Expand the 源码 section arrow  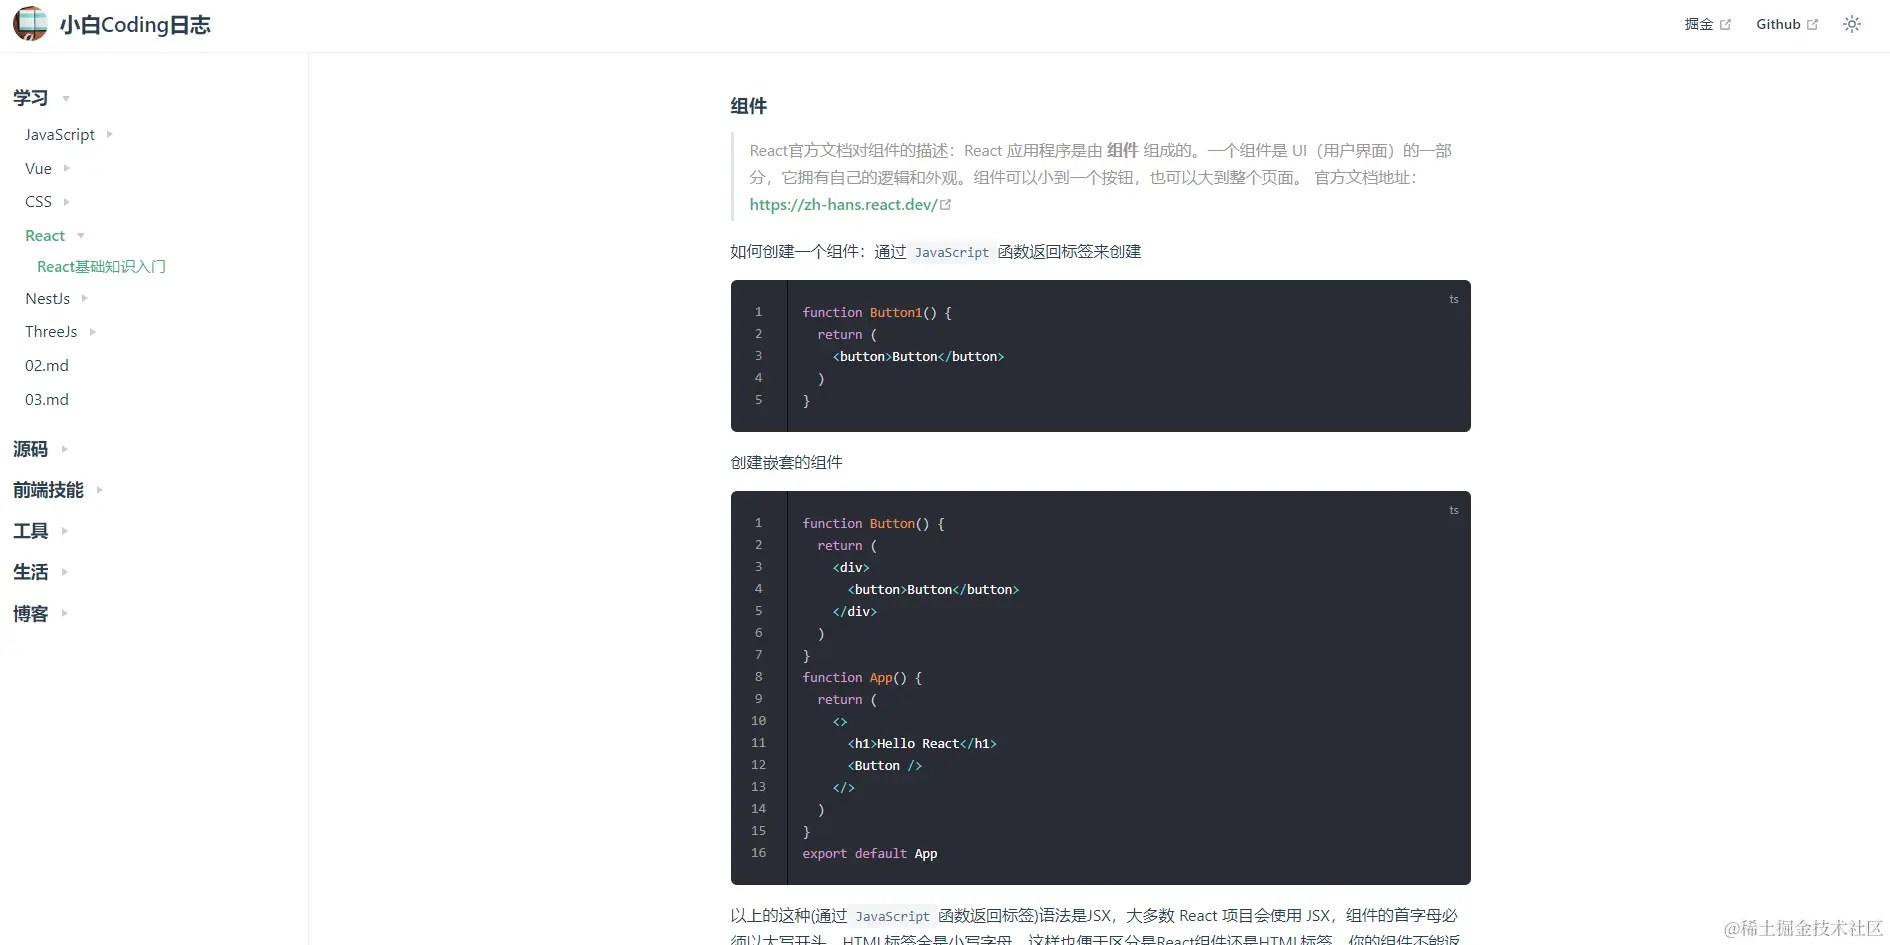tap(65, 449)
